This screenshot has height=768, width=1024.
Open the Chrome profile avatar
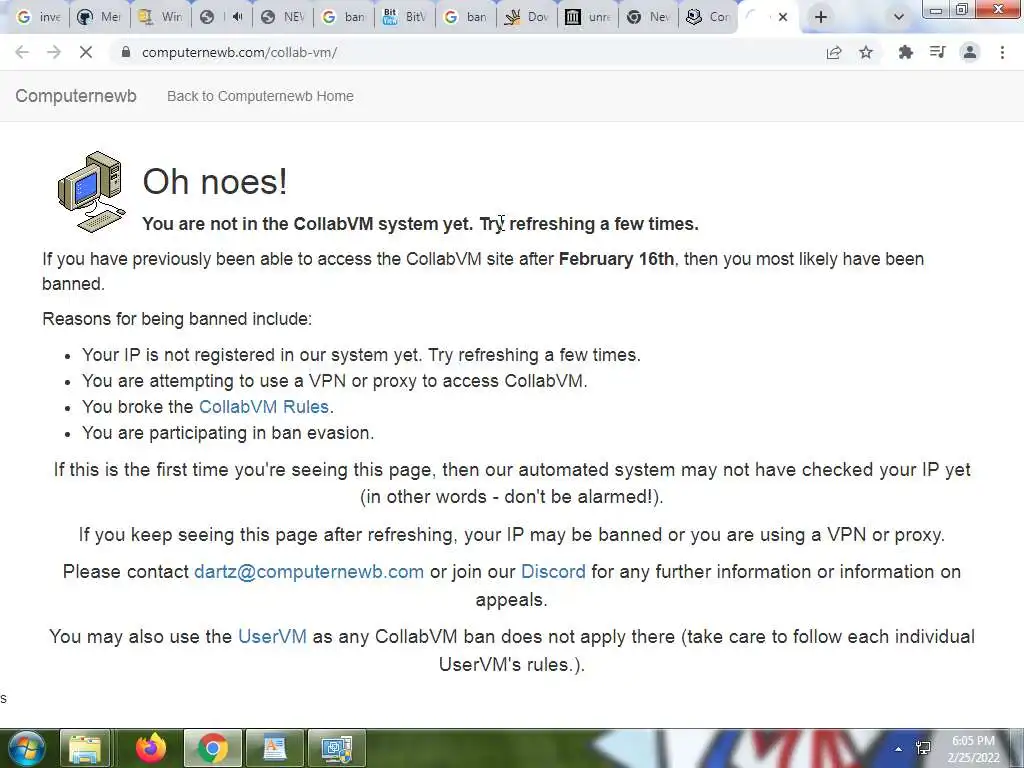970,52
